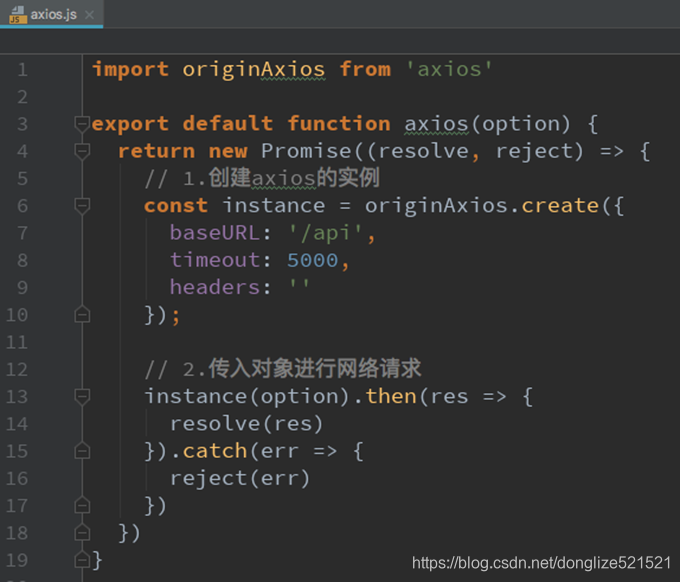Click 'reject(err)' on line 16

pyautogui.click(x=240, y=479)
